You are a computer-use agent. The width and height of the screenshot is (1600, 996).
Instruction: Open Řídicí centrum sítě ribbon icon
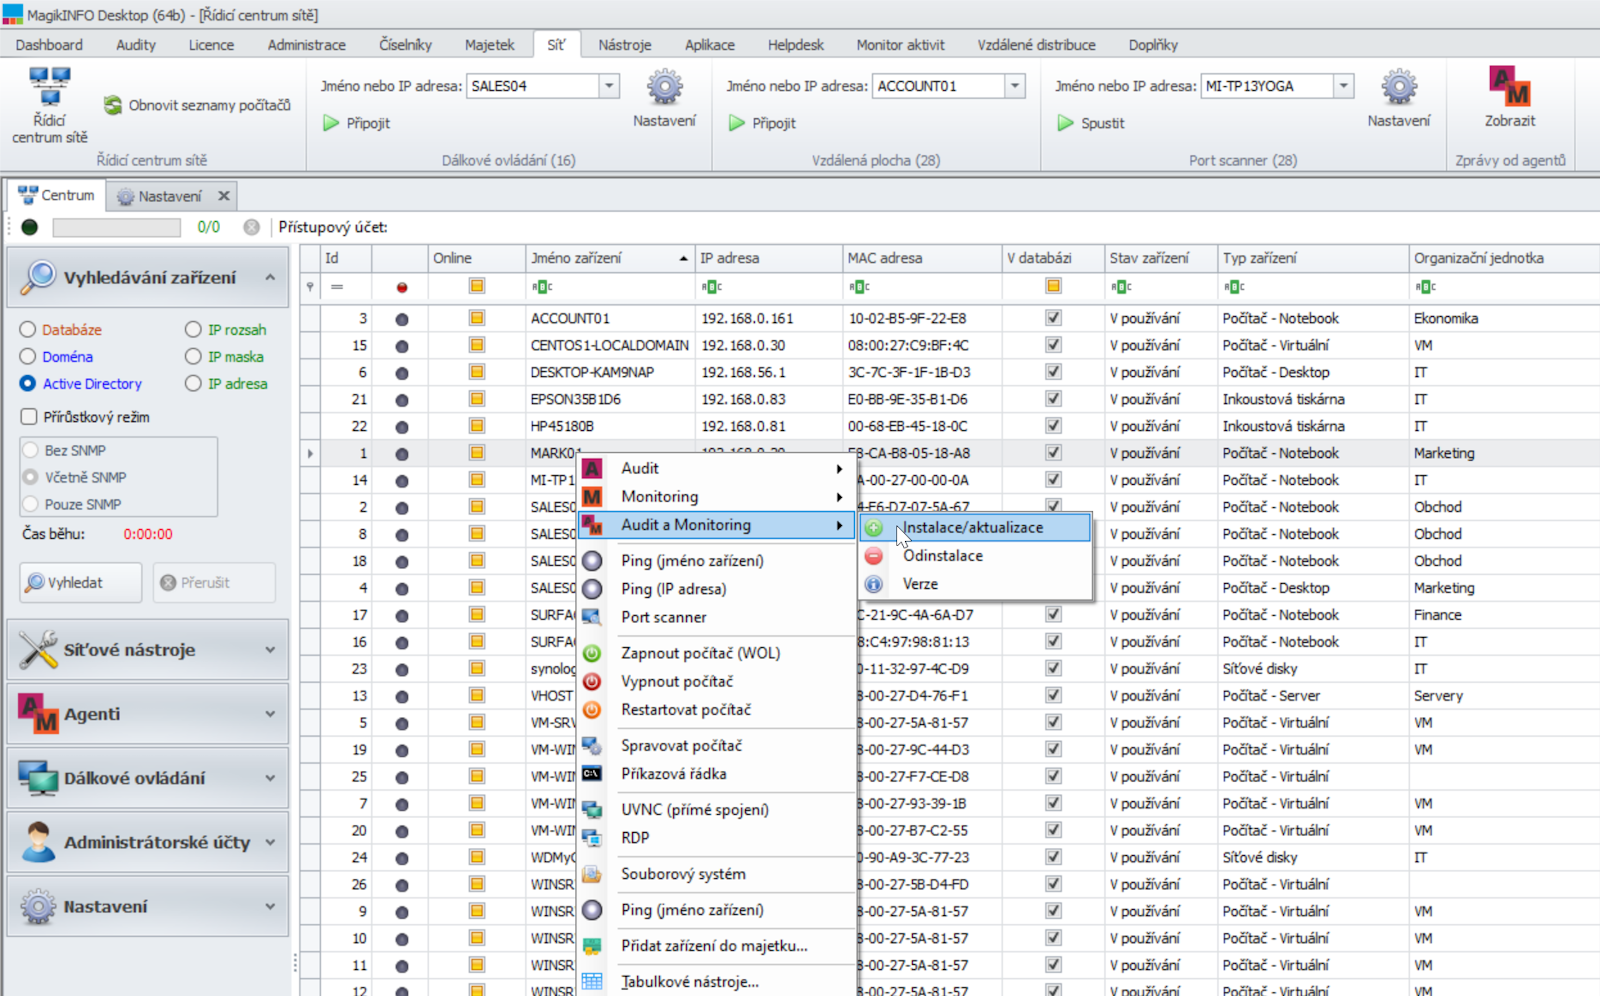(50, 105)
